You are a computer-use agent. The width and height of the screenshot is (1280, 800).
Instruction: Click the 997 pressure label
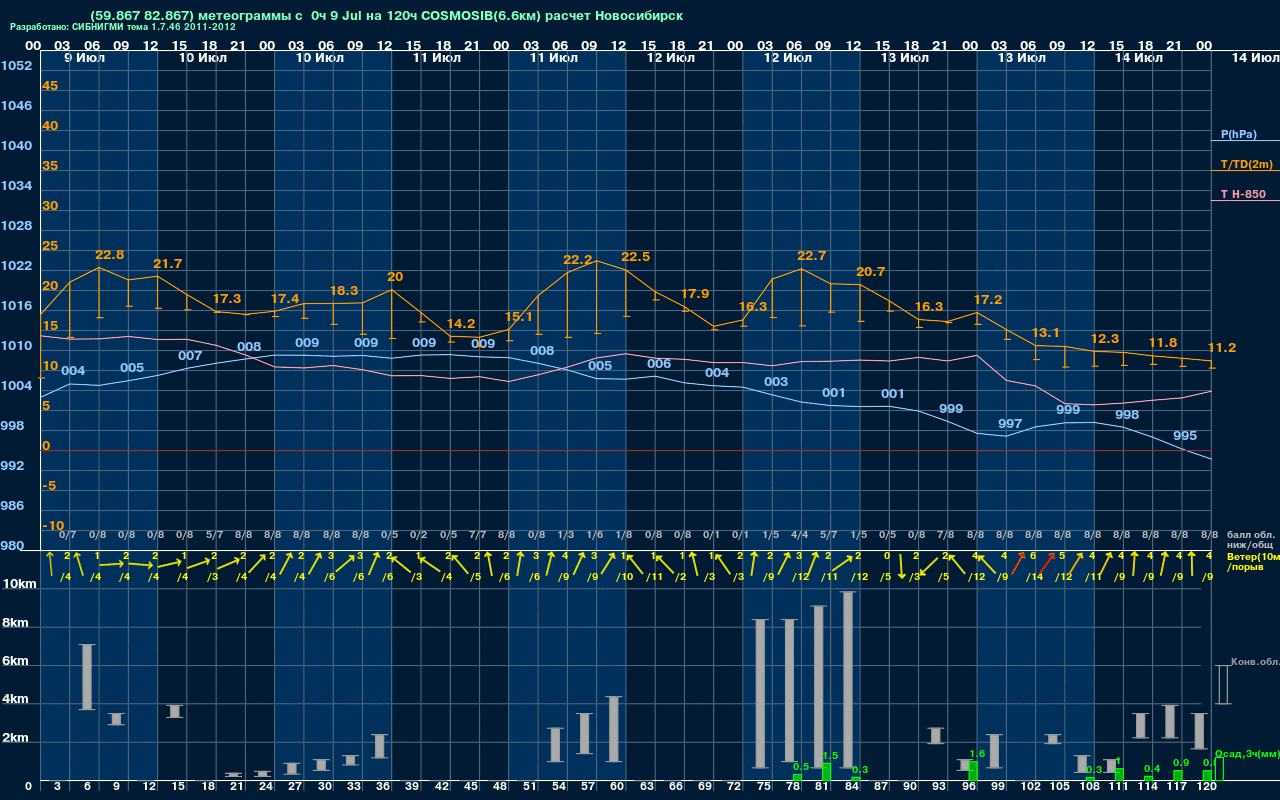(1010, 424)
